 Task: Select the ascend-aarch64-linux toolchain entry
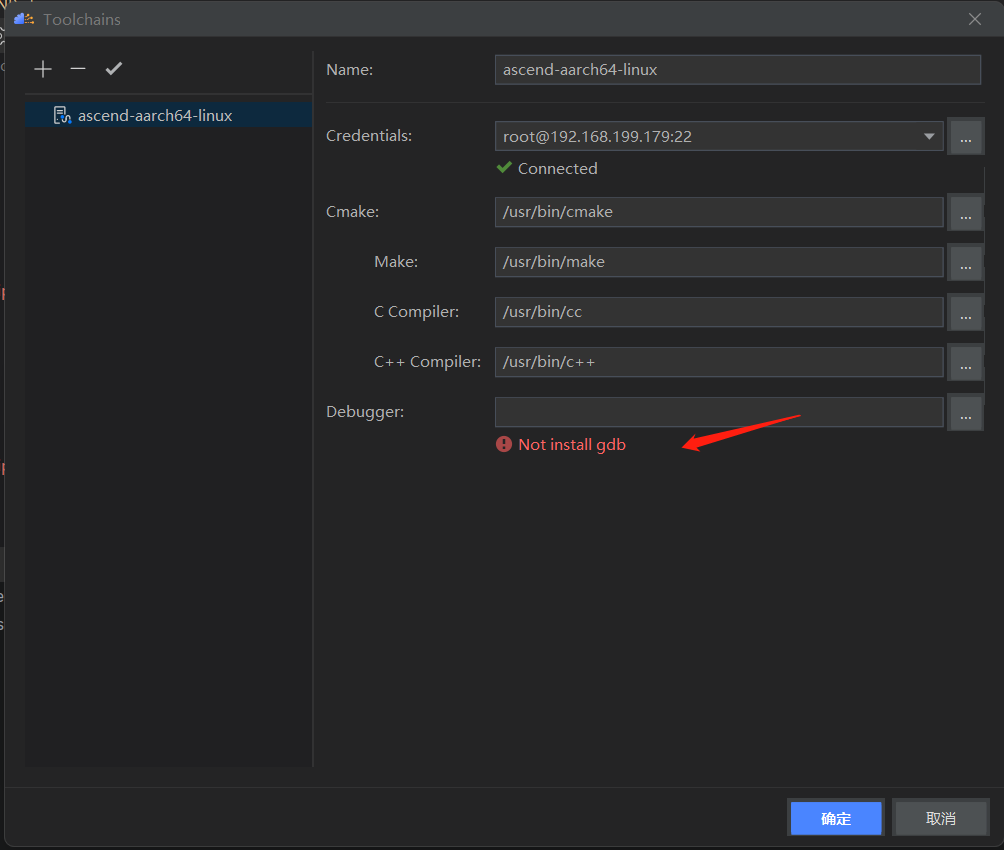tap(155, 116)
